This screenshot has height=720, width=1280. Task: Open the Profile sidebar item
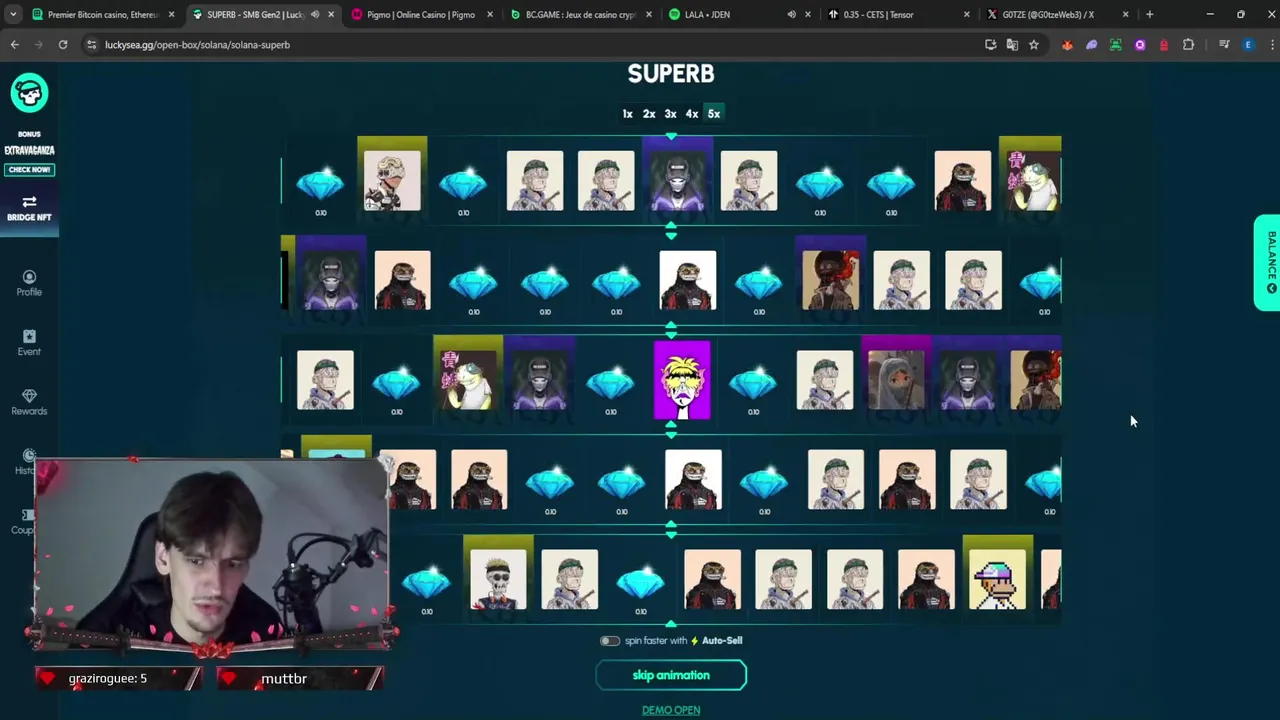(x=29, y=283)
